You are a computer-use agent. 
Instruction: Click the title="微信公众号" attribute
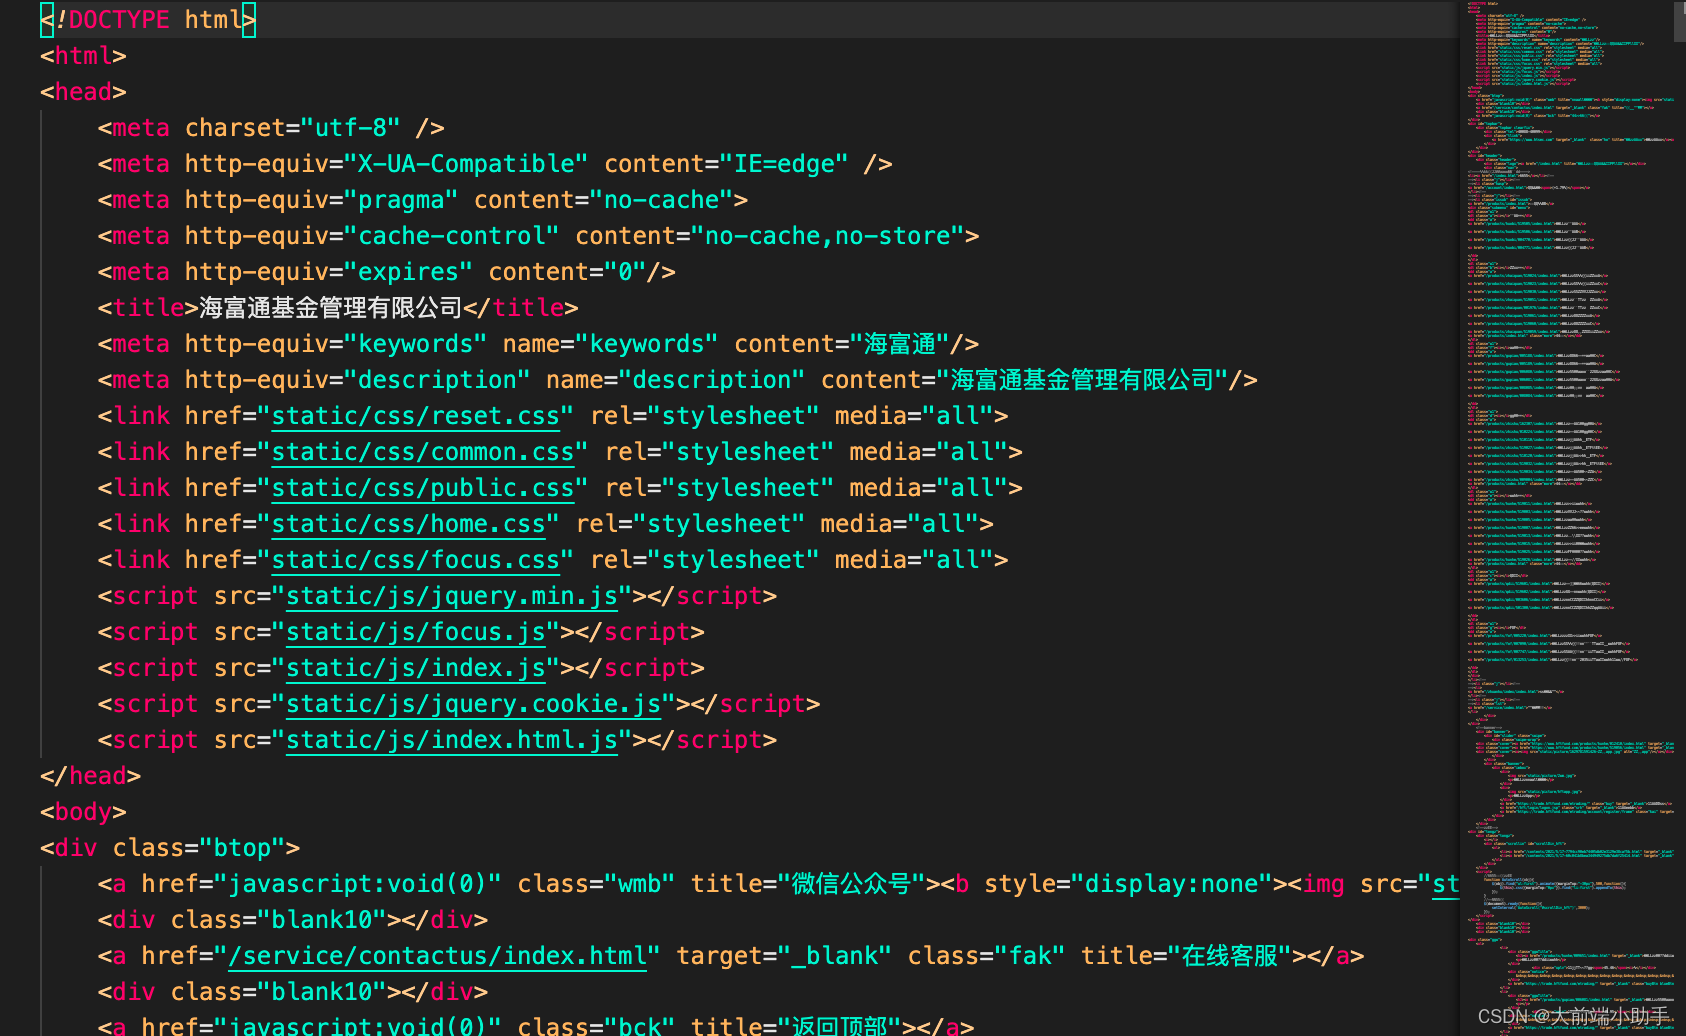tap(809, 884)
